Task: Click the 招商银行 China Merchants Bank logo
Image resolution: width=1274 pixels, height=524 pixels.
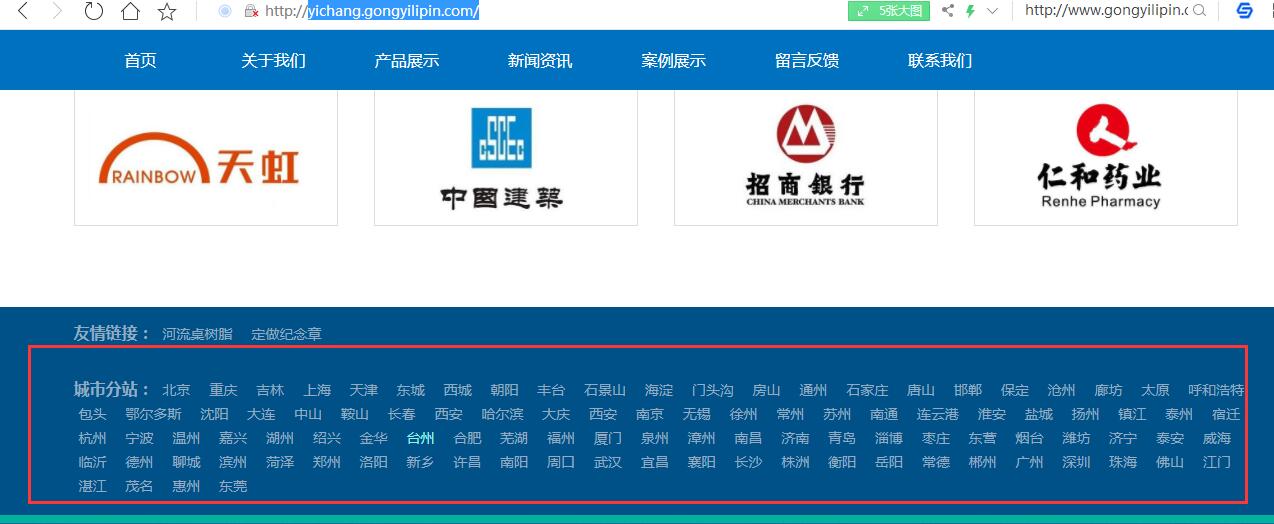Action: click(x=806, y=158)
